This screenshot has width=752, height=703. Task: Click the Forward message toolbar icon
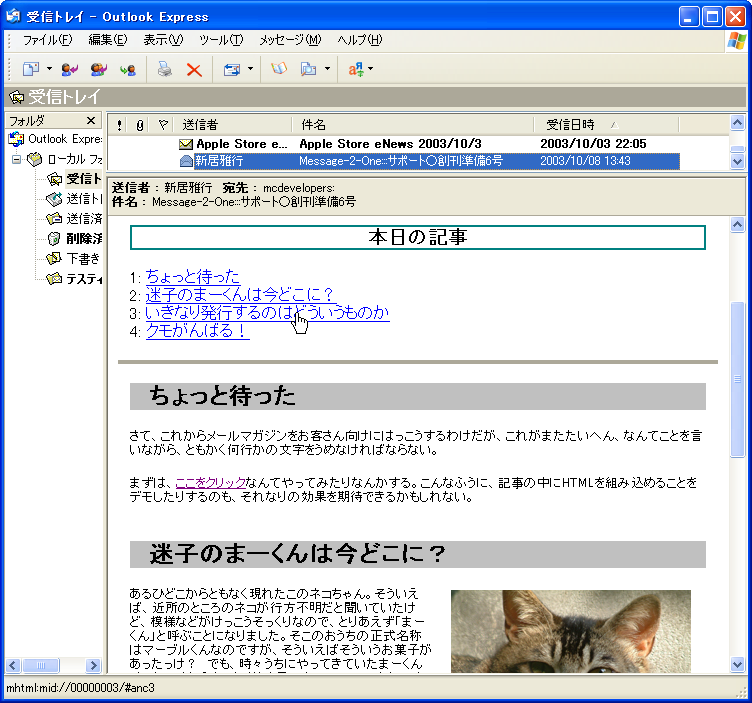coord(127,69)
